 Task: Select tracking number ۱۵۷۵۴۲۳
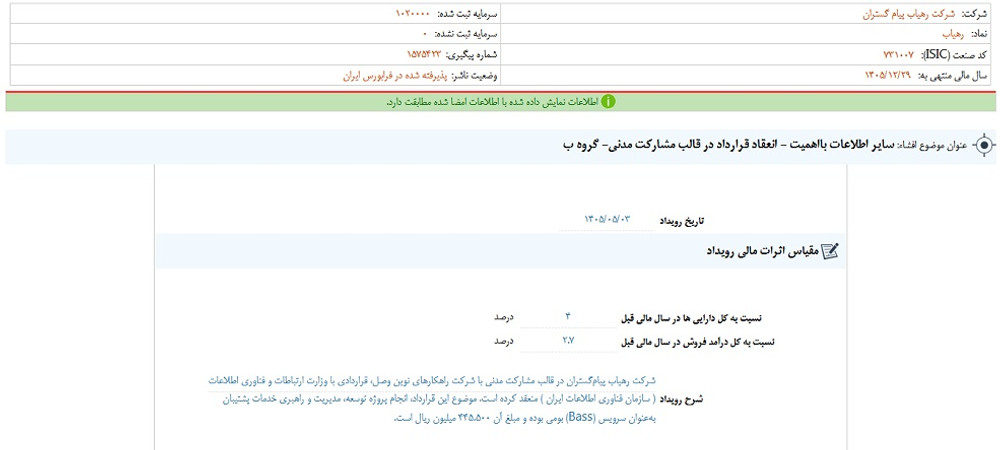point(423,55)
